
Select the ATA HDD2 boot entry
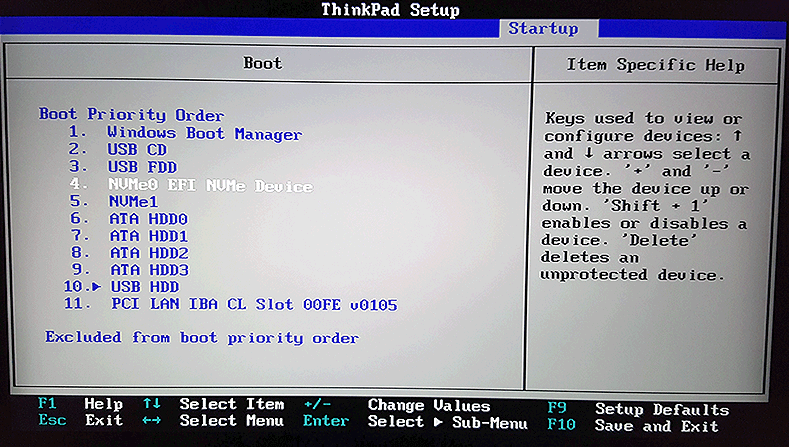149,253
